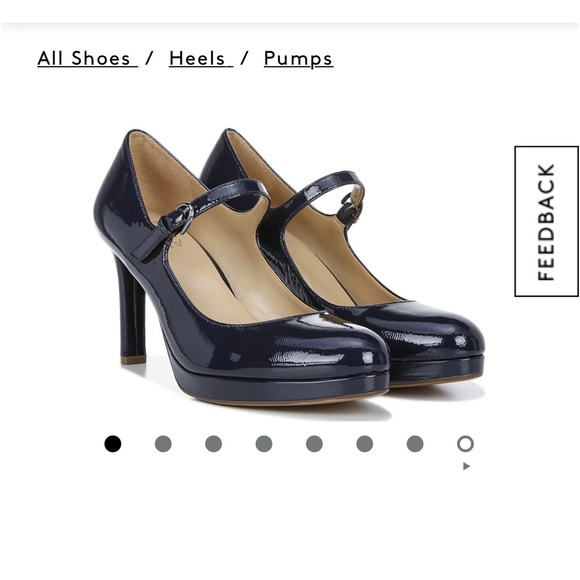The image size is (580, 580).
Task: Choose the seventh carousel image dot
Action: (x=415, y=444)
